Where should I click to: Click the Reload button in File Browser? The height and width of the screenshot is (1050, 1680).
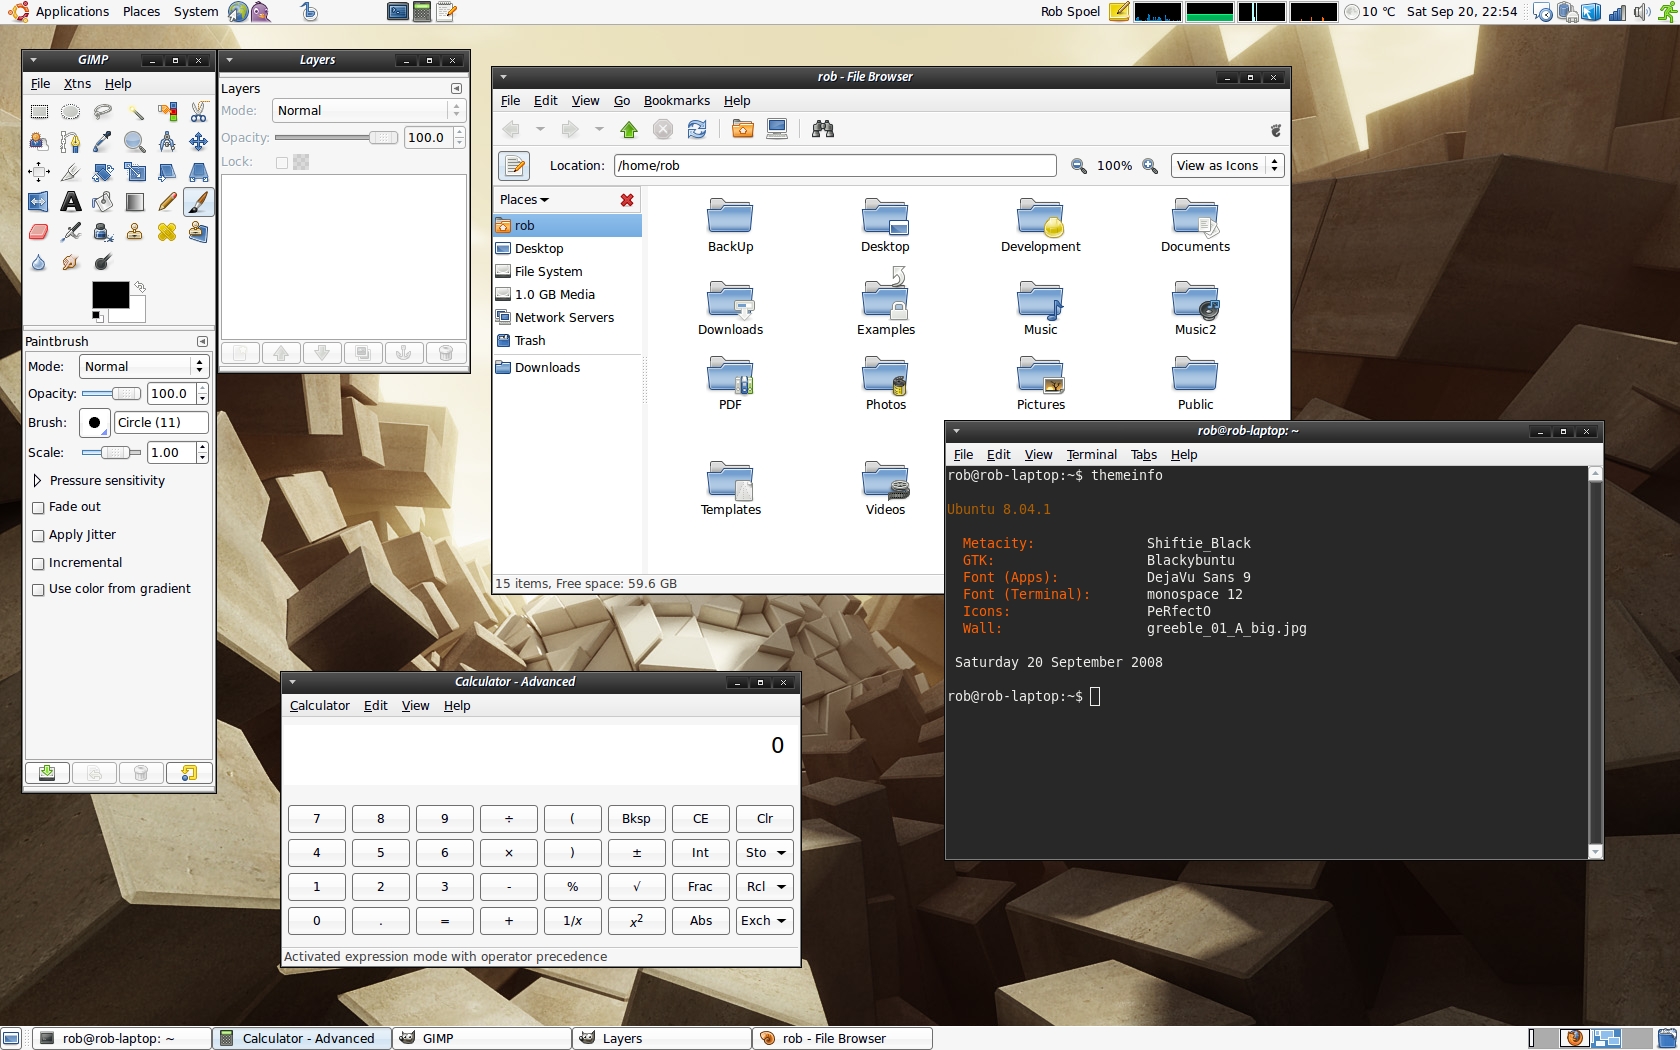(x=697, y=129)
